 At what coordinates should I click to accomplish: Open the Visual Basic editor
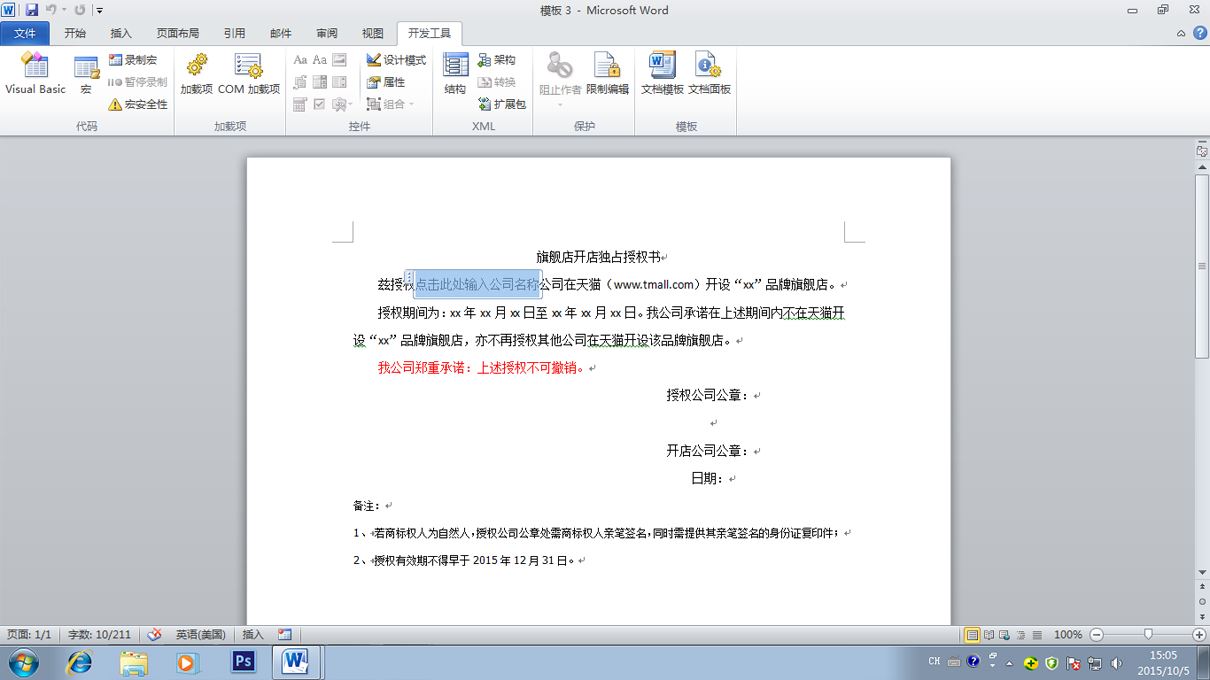point(35,75)
